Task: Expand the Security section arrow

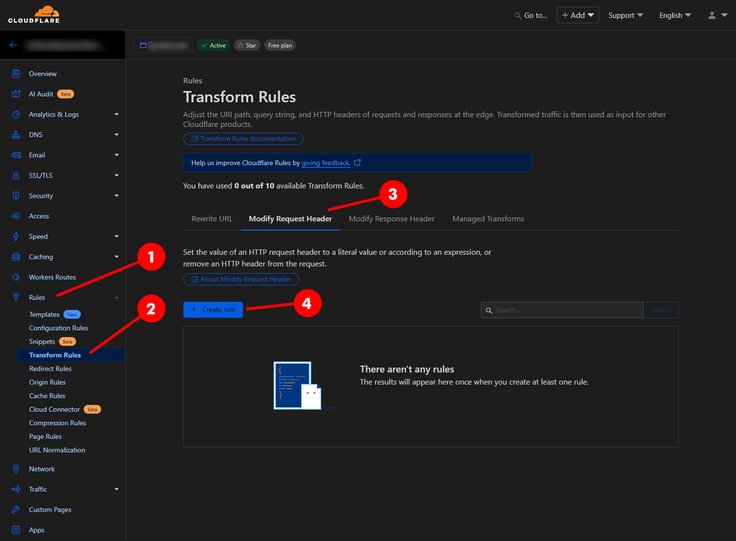Action: tap(116, 196)
